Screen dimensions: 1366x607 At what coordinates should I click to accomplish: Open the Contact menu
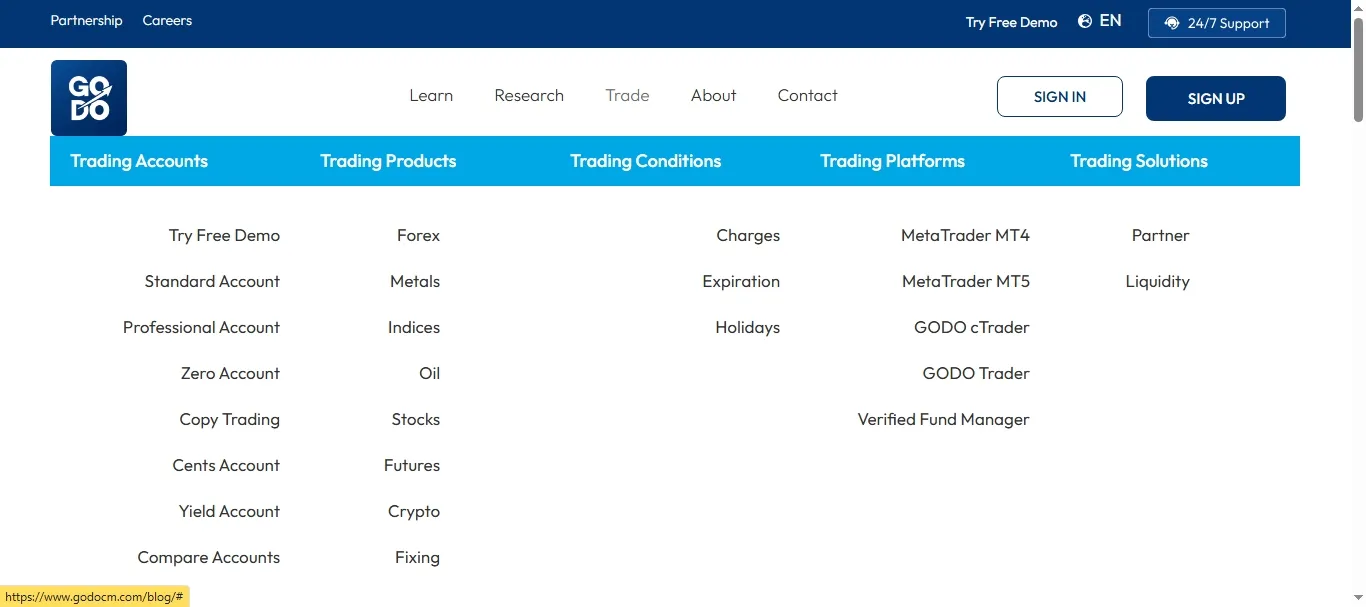click(x=807, y=96)
